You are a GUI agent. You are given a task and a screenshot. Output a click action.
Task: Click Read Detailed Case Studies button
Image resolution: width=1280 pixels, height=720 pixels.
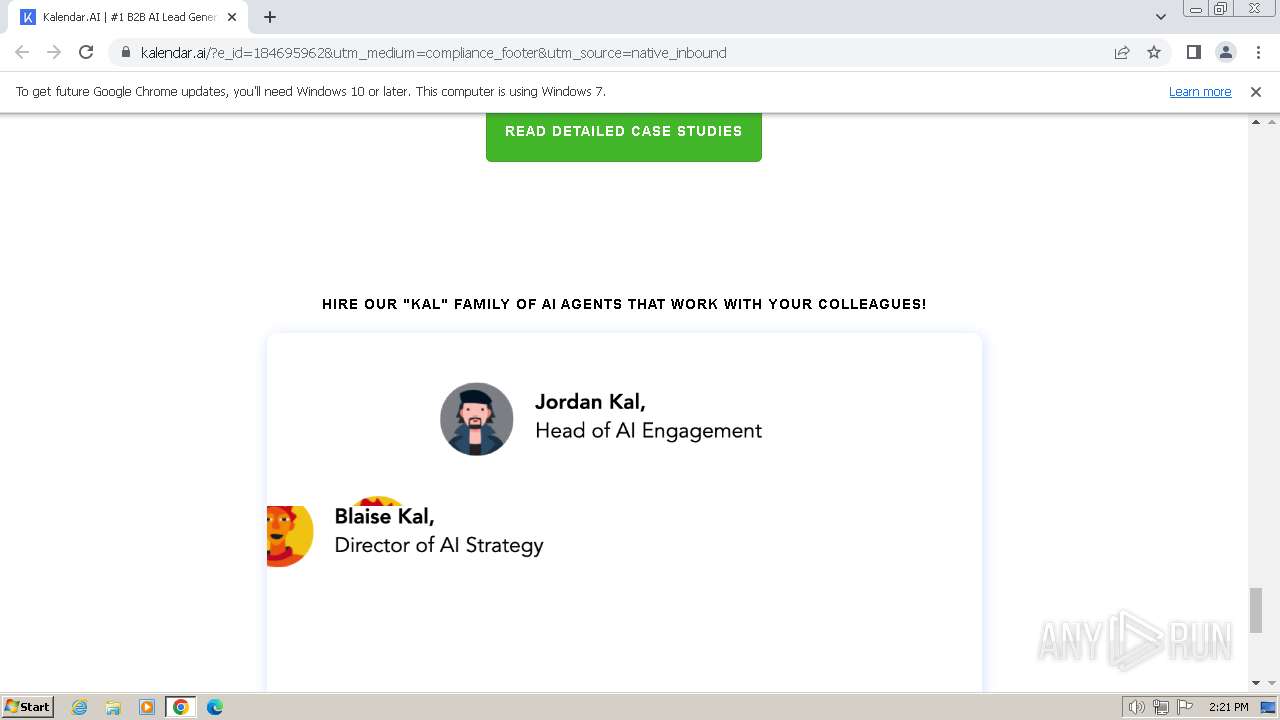click(624, 132)
